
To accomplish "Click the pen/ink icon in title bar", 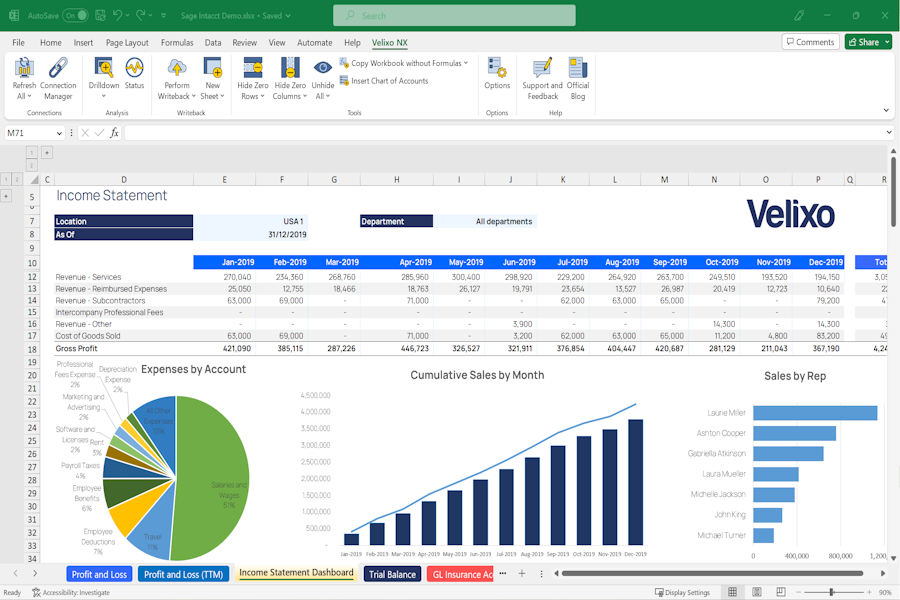I will pos(799,16).
